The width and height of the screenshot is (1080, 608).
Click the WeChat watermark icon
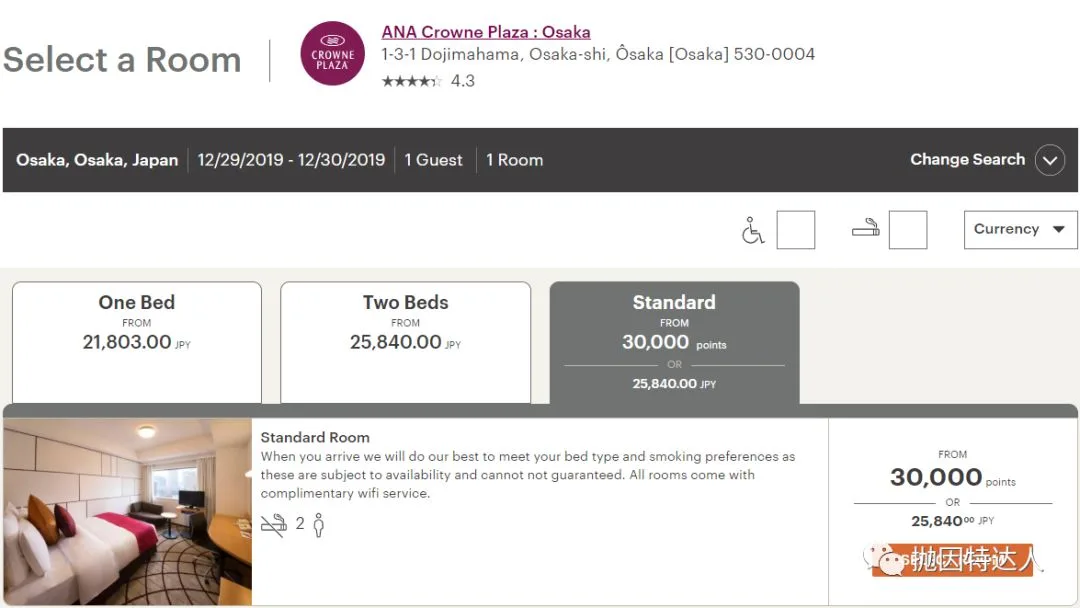[x=859, y=560]
